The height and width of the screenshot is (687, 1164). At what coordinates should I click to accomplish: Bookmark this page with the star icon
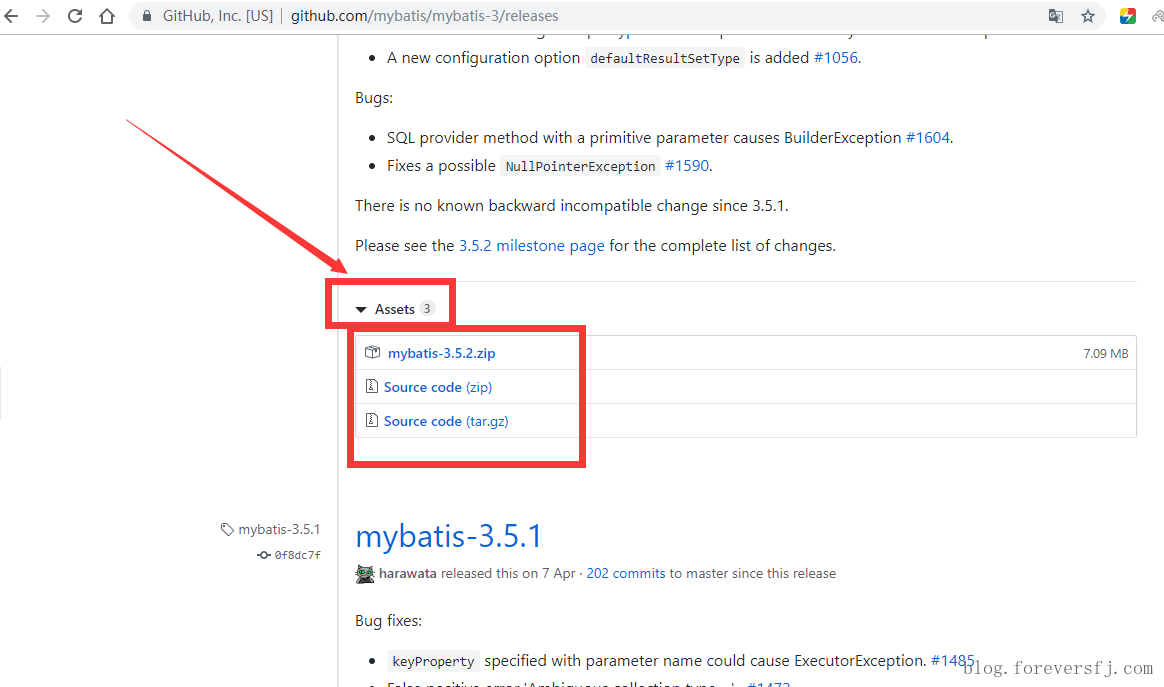[x=1088, y=16]
